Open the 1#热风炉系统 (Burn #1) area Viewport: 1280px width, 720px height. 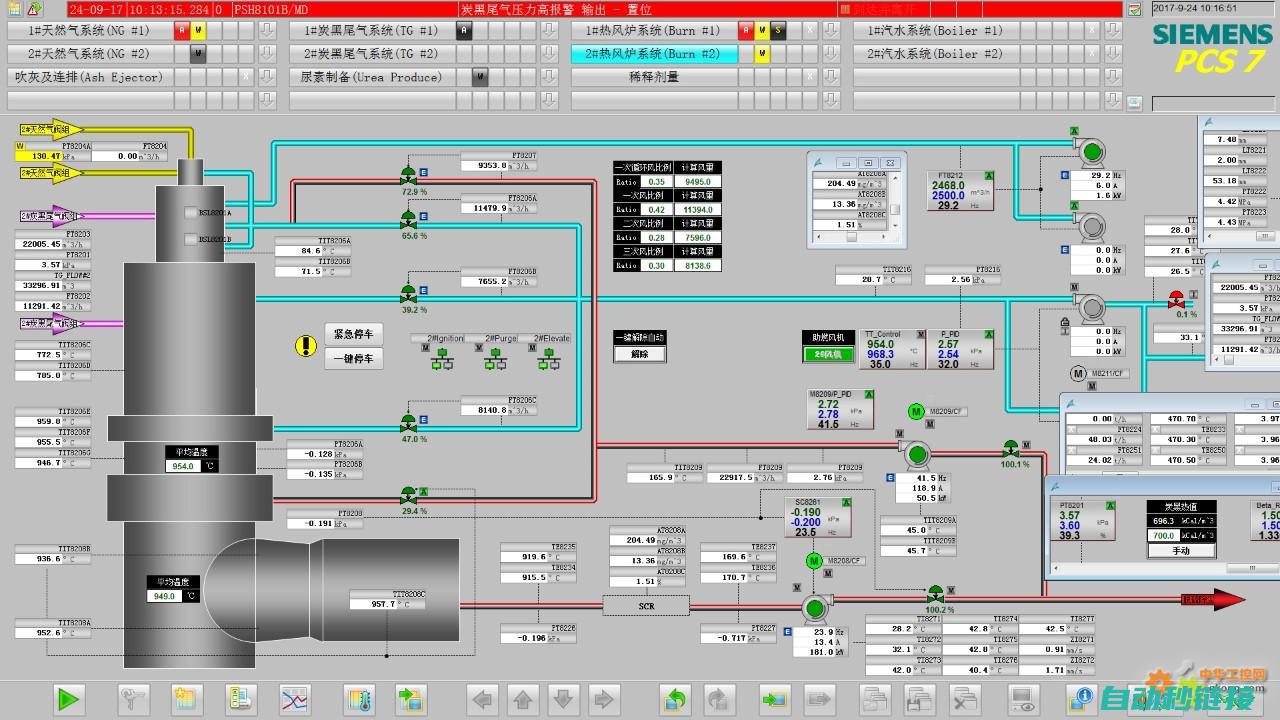pyautogui.click(x=654, y=31)
